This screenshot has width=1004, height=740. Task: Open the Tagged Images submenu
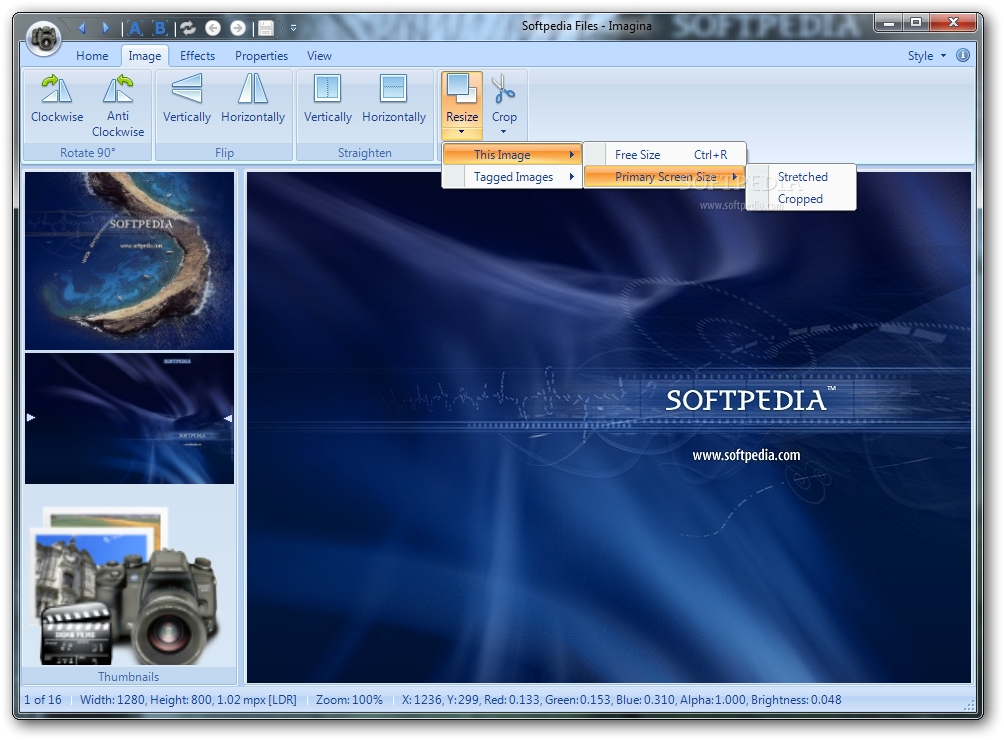[512, 177]
